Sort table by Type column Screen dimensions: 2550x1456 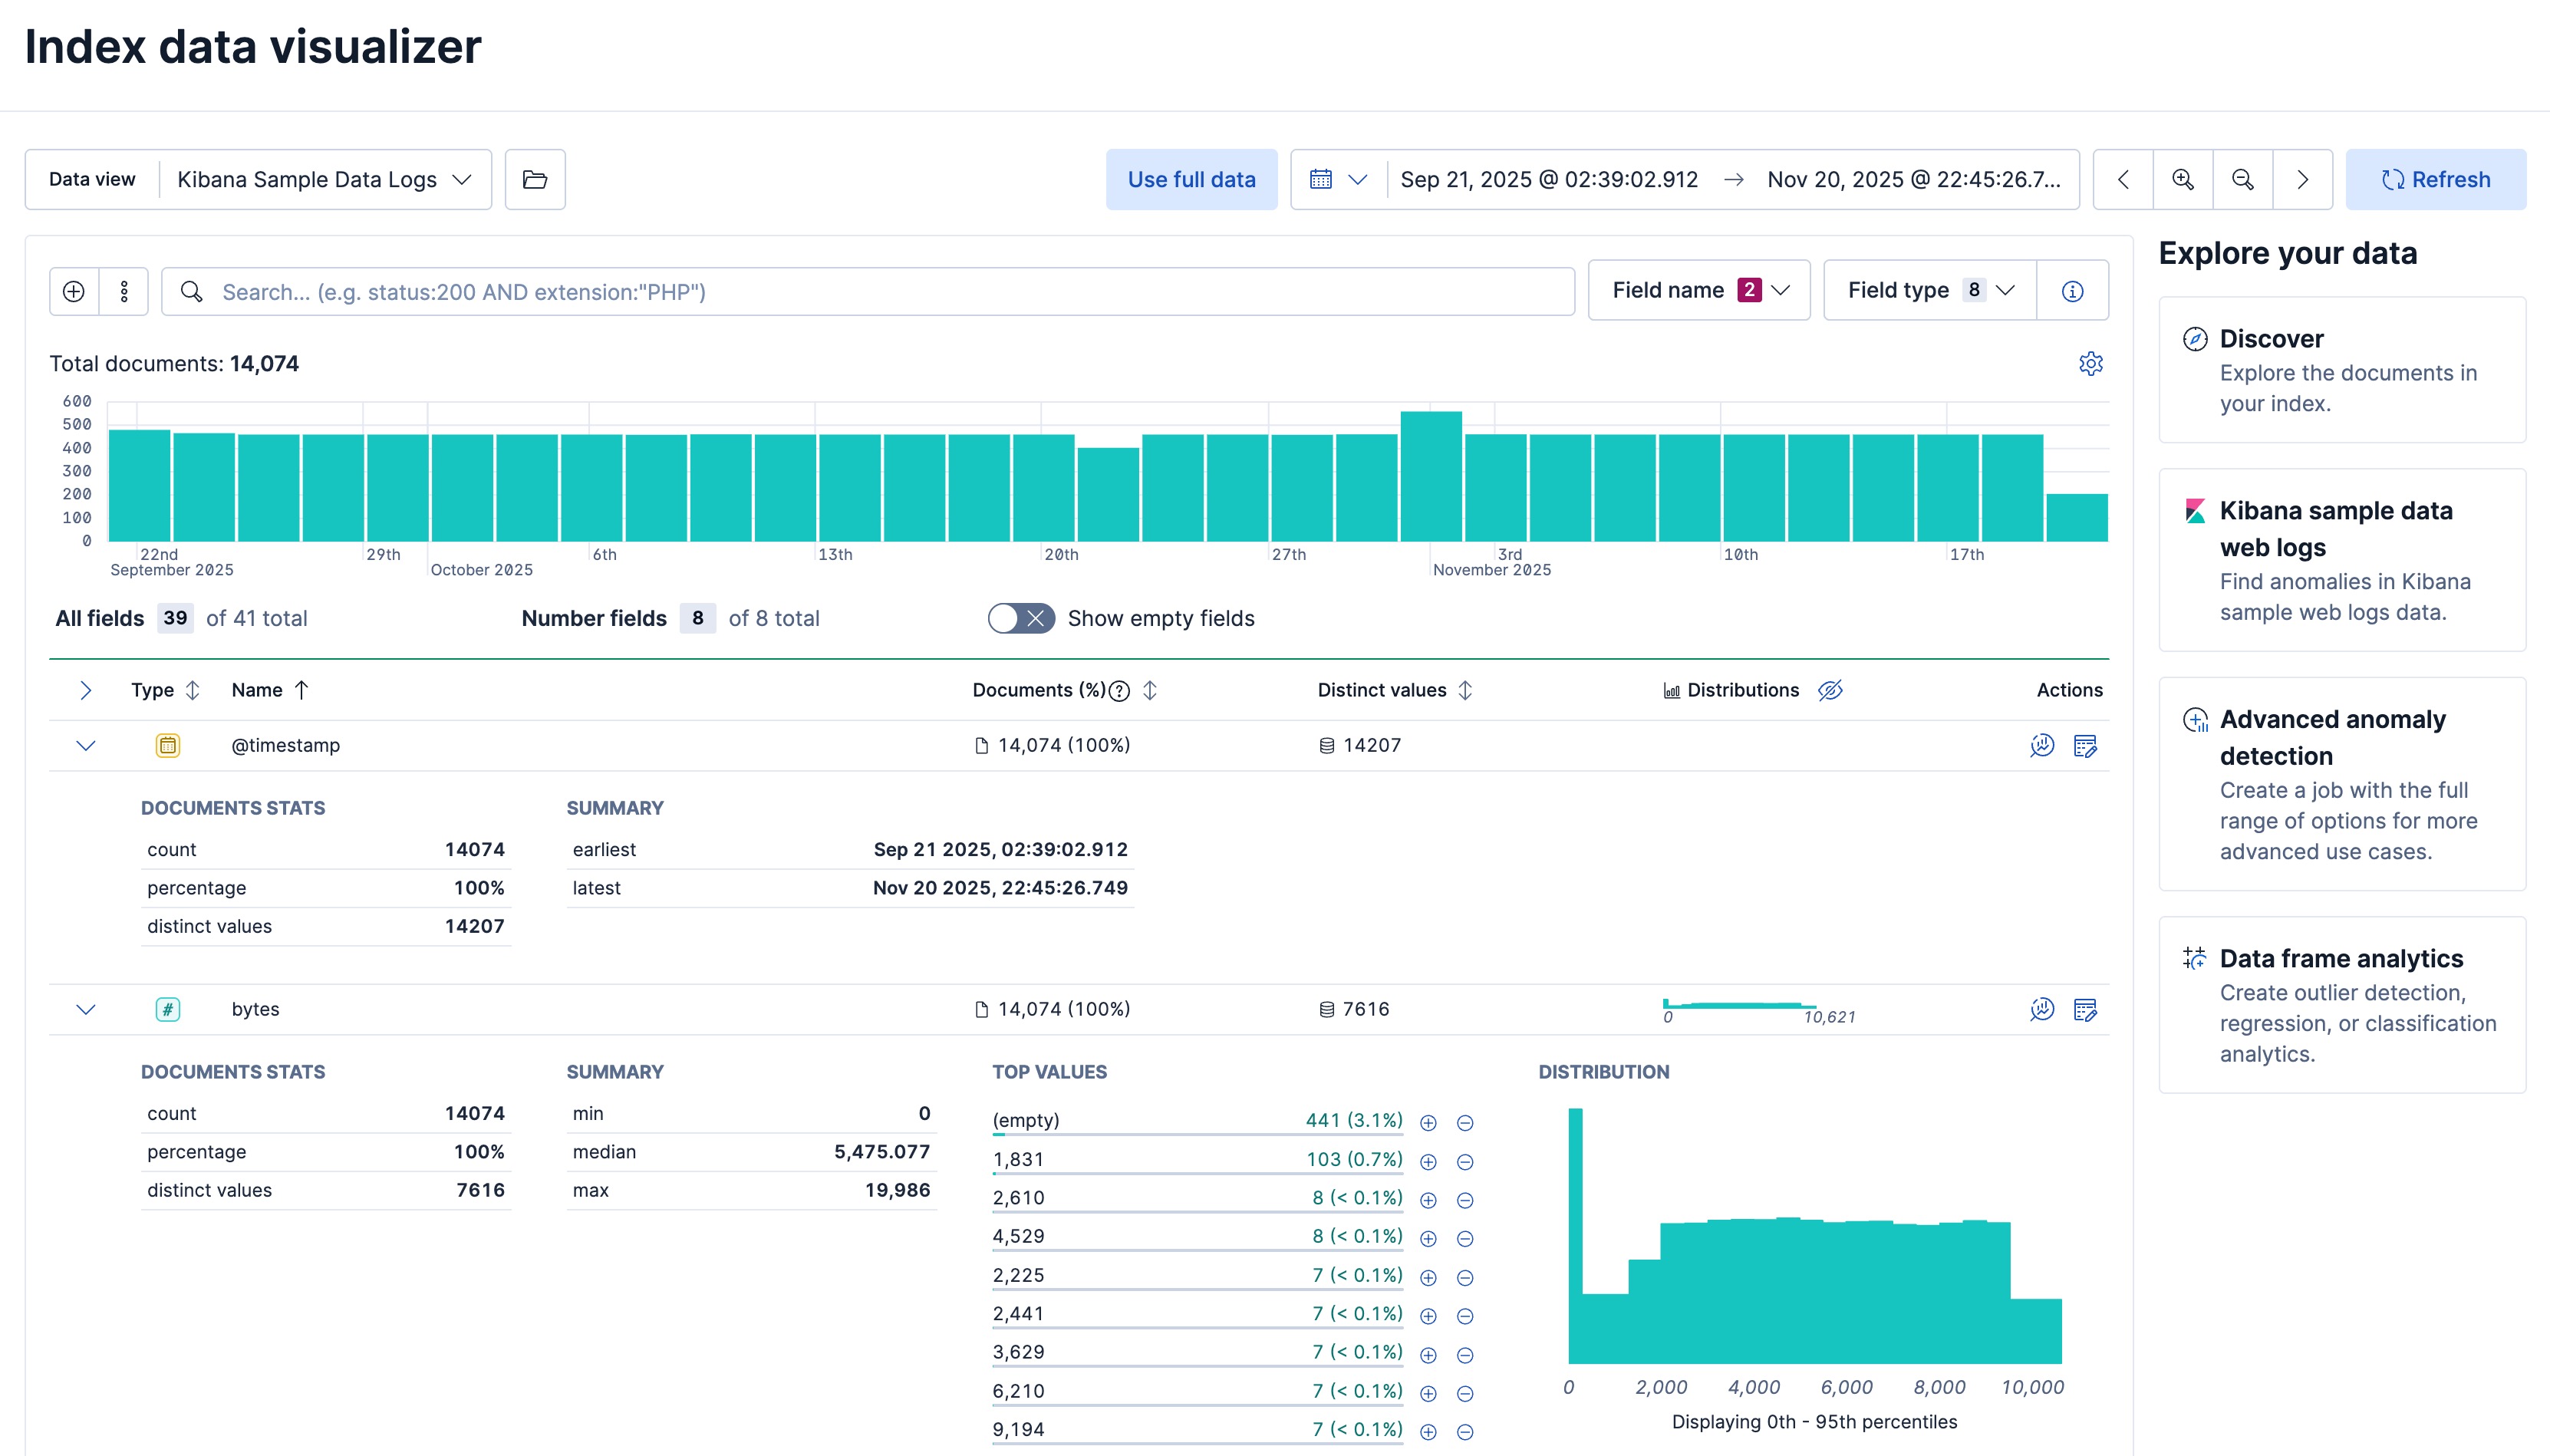pos(166,690)
